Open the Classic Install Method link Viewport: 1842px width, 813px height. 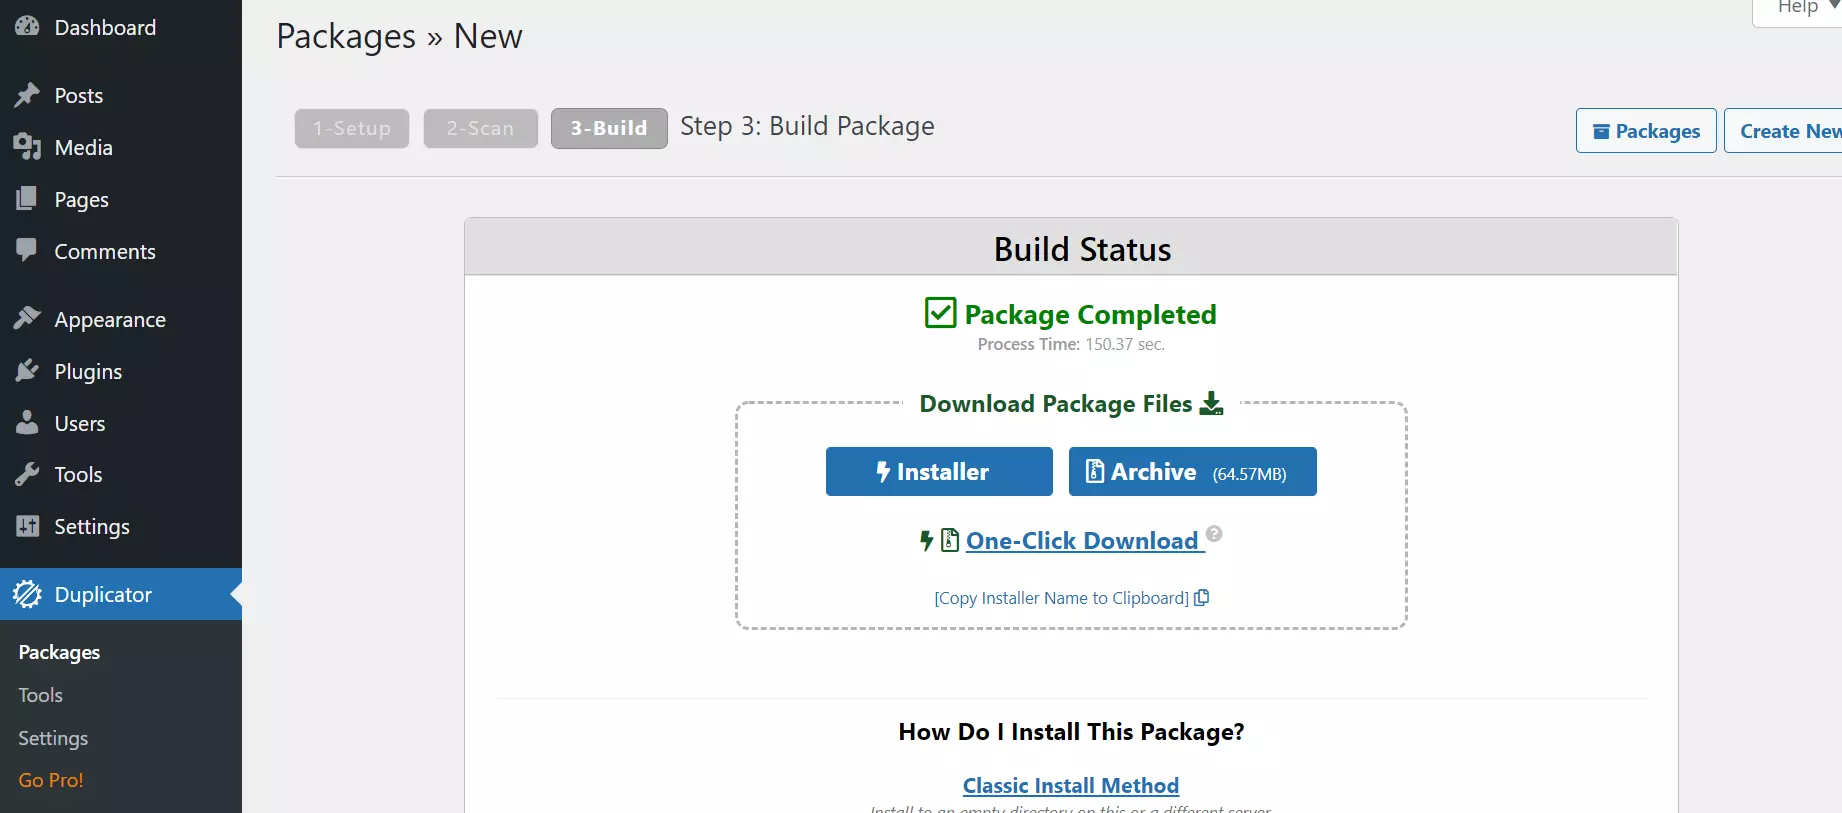[1071, 785]
